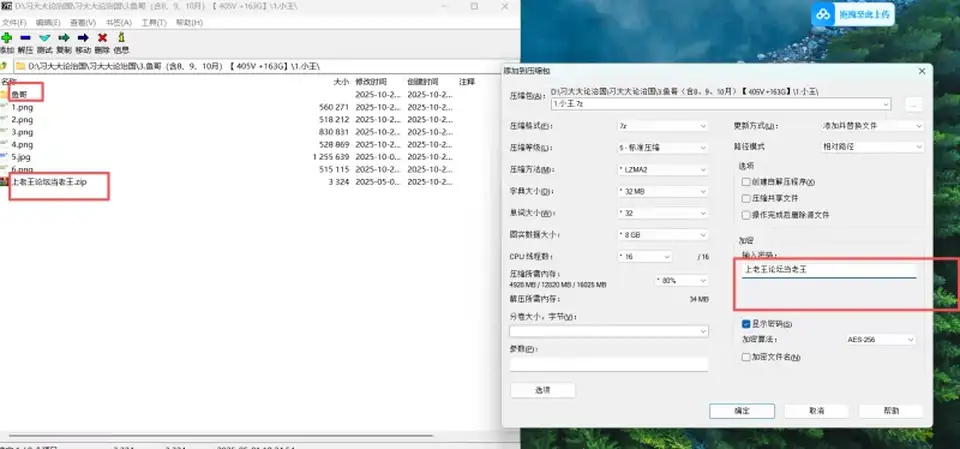960x449 pixels.
Task: Open the Tools (工具) menu
Action: click(x=154, y=23)
